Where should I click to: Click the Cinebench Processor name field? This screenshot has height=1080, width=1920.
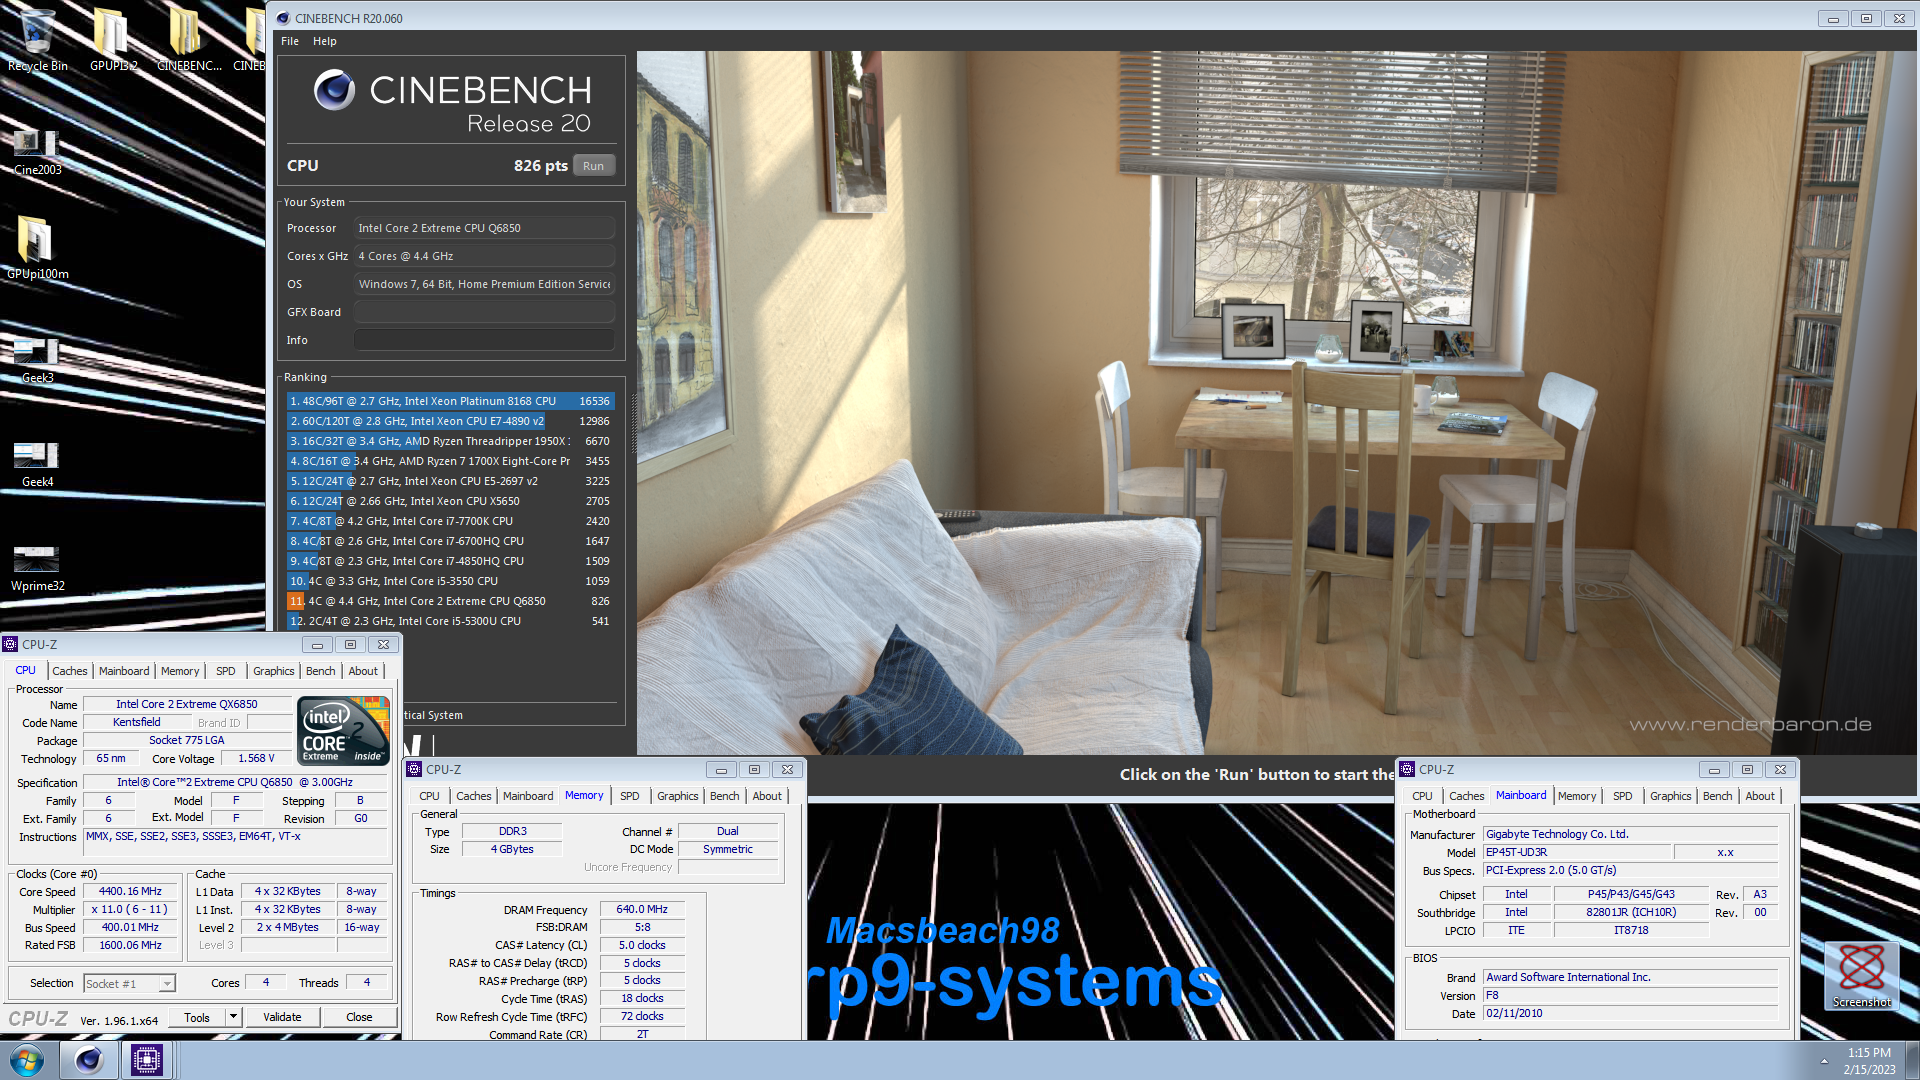(x=484, y=228)
